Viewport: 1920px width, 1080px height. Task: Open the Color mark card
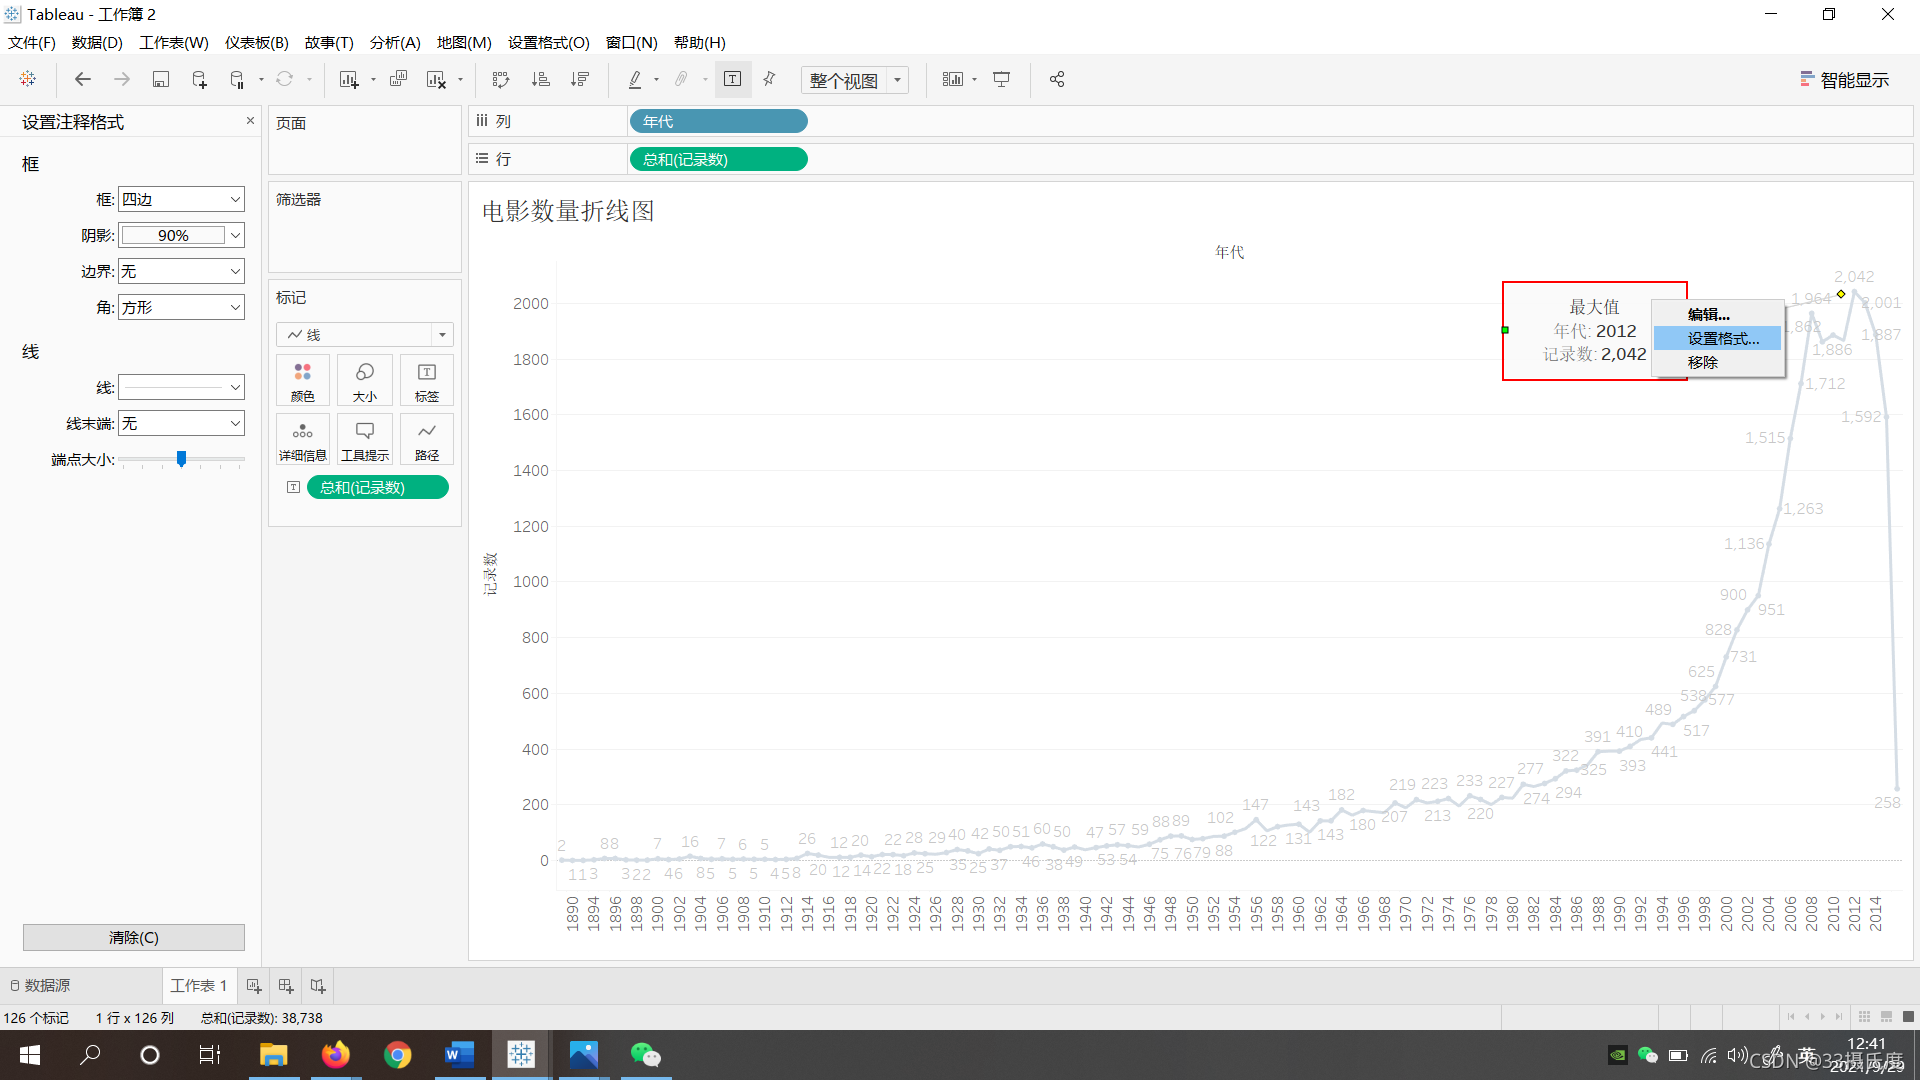click(302, 381)
